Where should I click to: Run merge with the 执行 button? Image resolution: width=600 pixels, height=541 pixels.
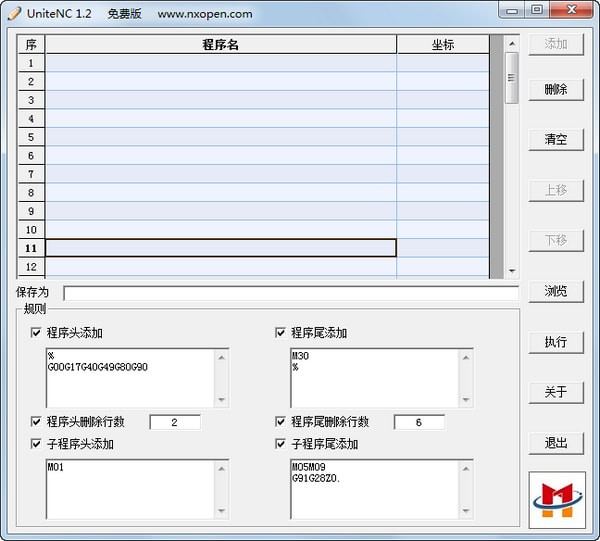click(x=556, y=342)
